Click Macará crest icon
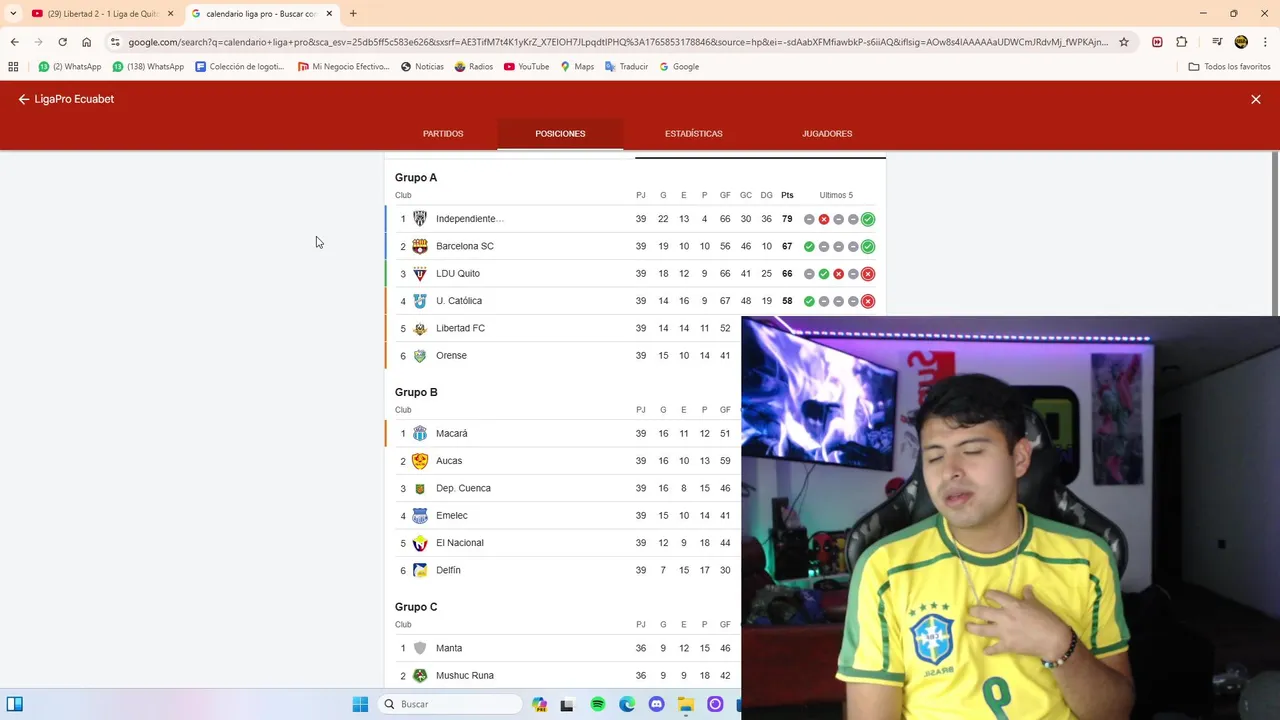Image resolution: width=1280 pixels, height=720 pixels. (420, 434)
